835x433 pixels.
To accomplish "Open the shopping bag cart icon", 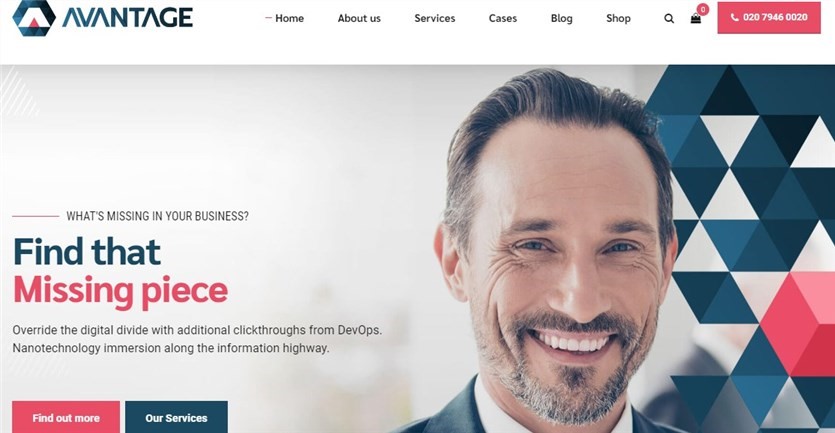I will click(x=695, y=19).
